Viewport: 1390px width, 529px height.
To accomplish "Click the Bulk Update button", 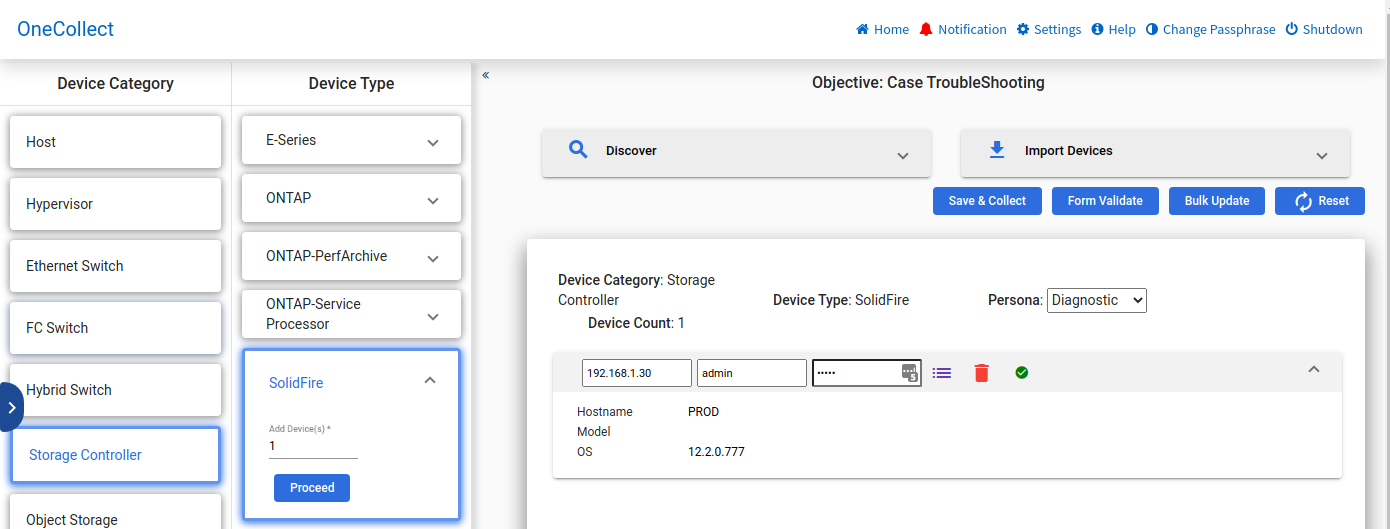I will (x=1217, y=201).
